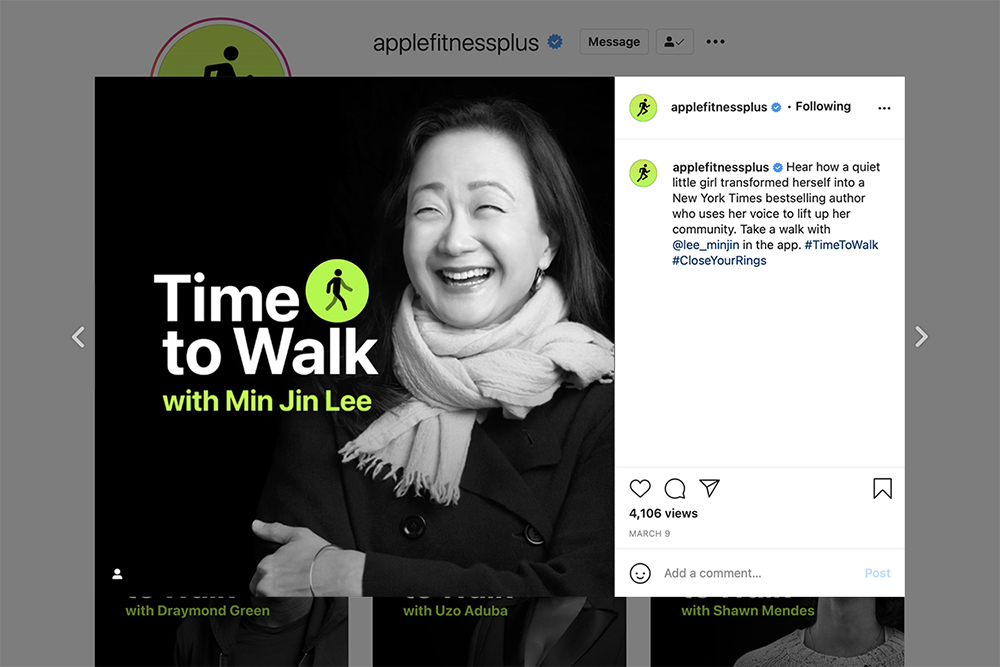
Task: Go to next post arrow
Action: pyautogui.click(x=921, y=337)
